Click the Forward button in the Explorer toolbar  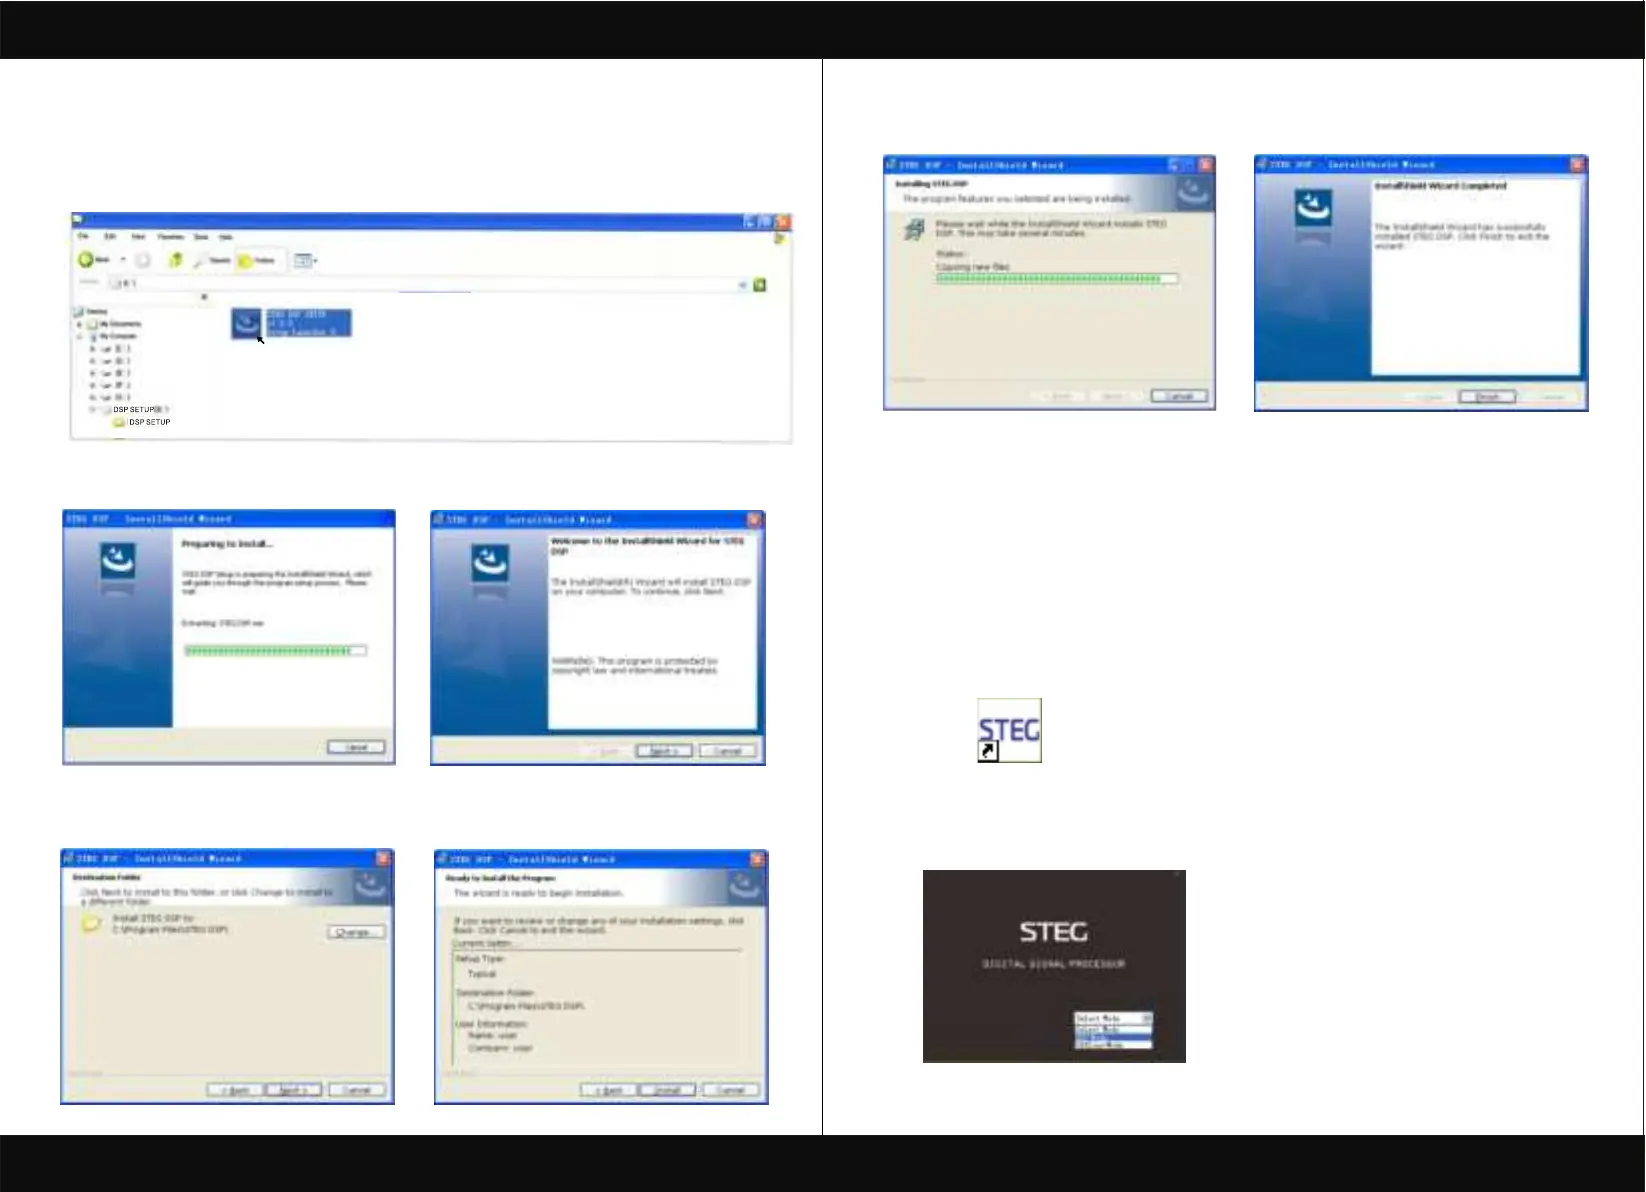click(143, 260)
